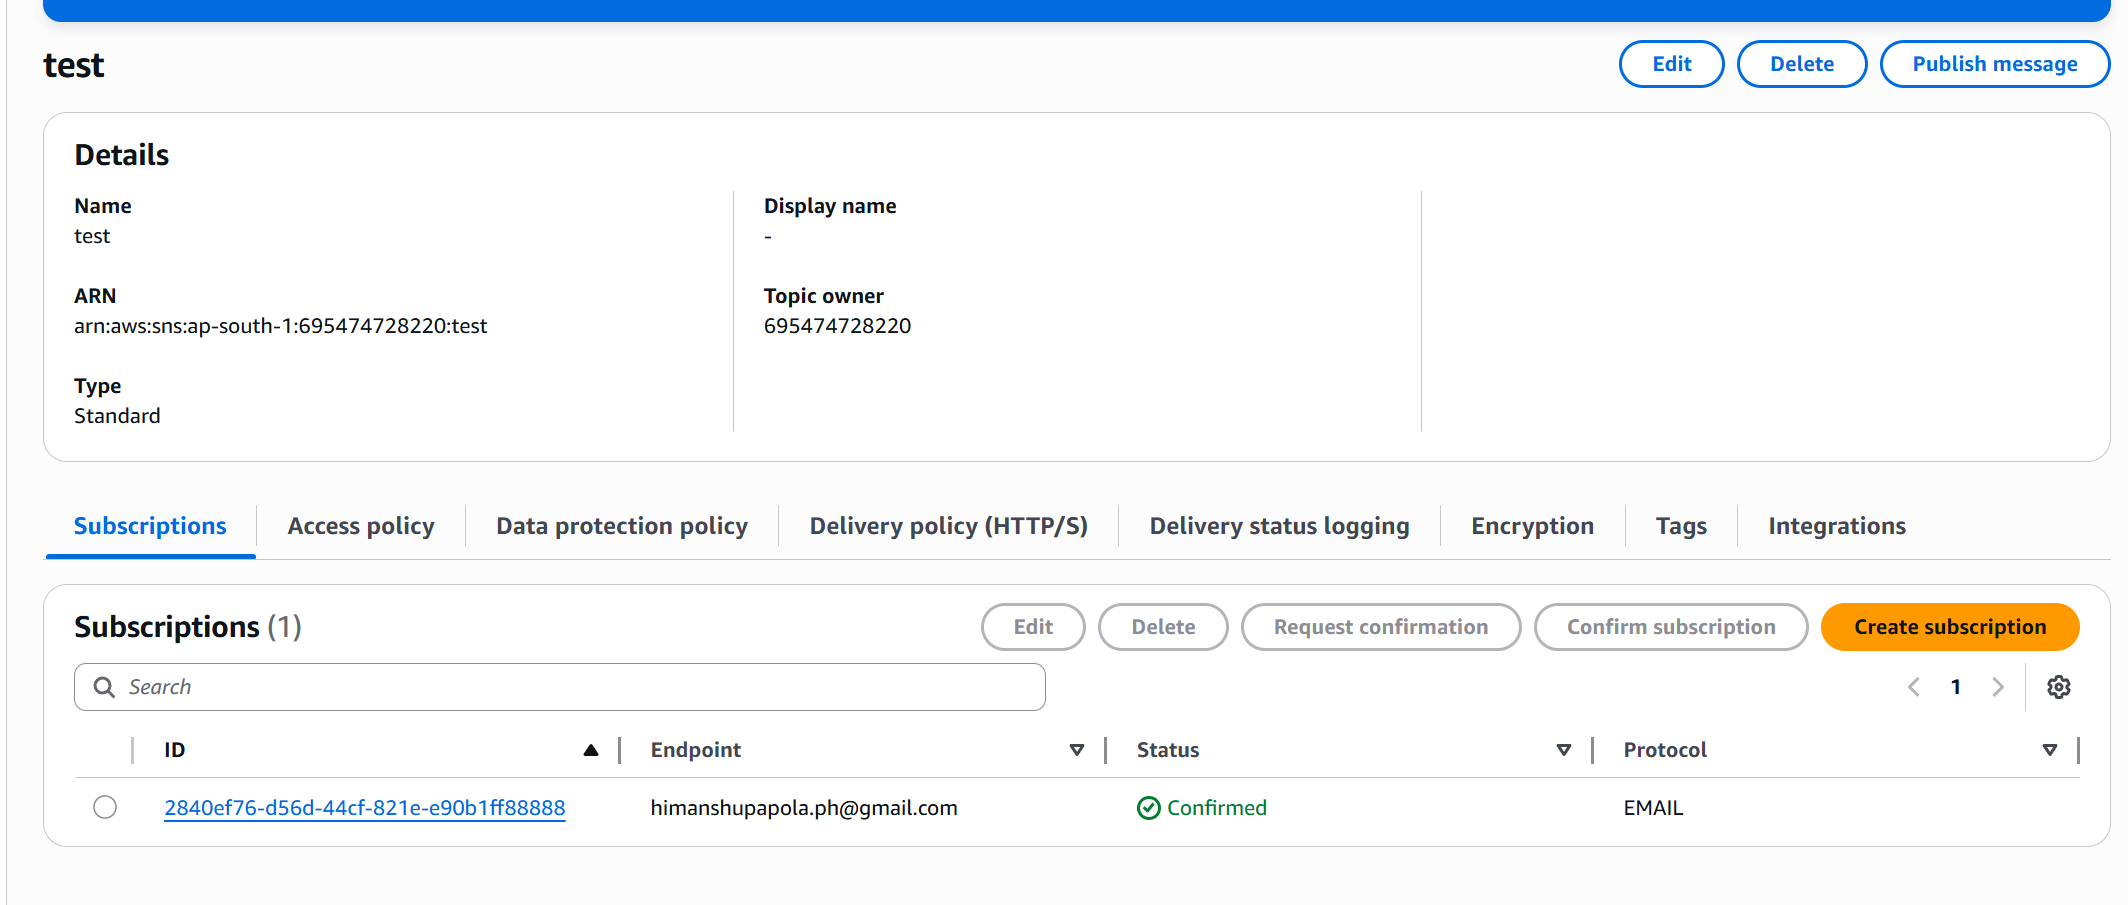This screenshot has height=905, width=2128.
Task: Switch to the Tags tab
Action: [1681, 526]
